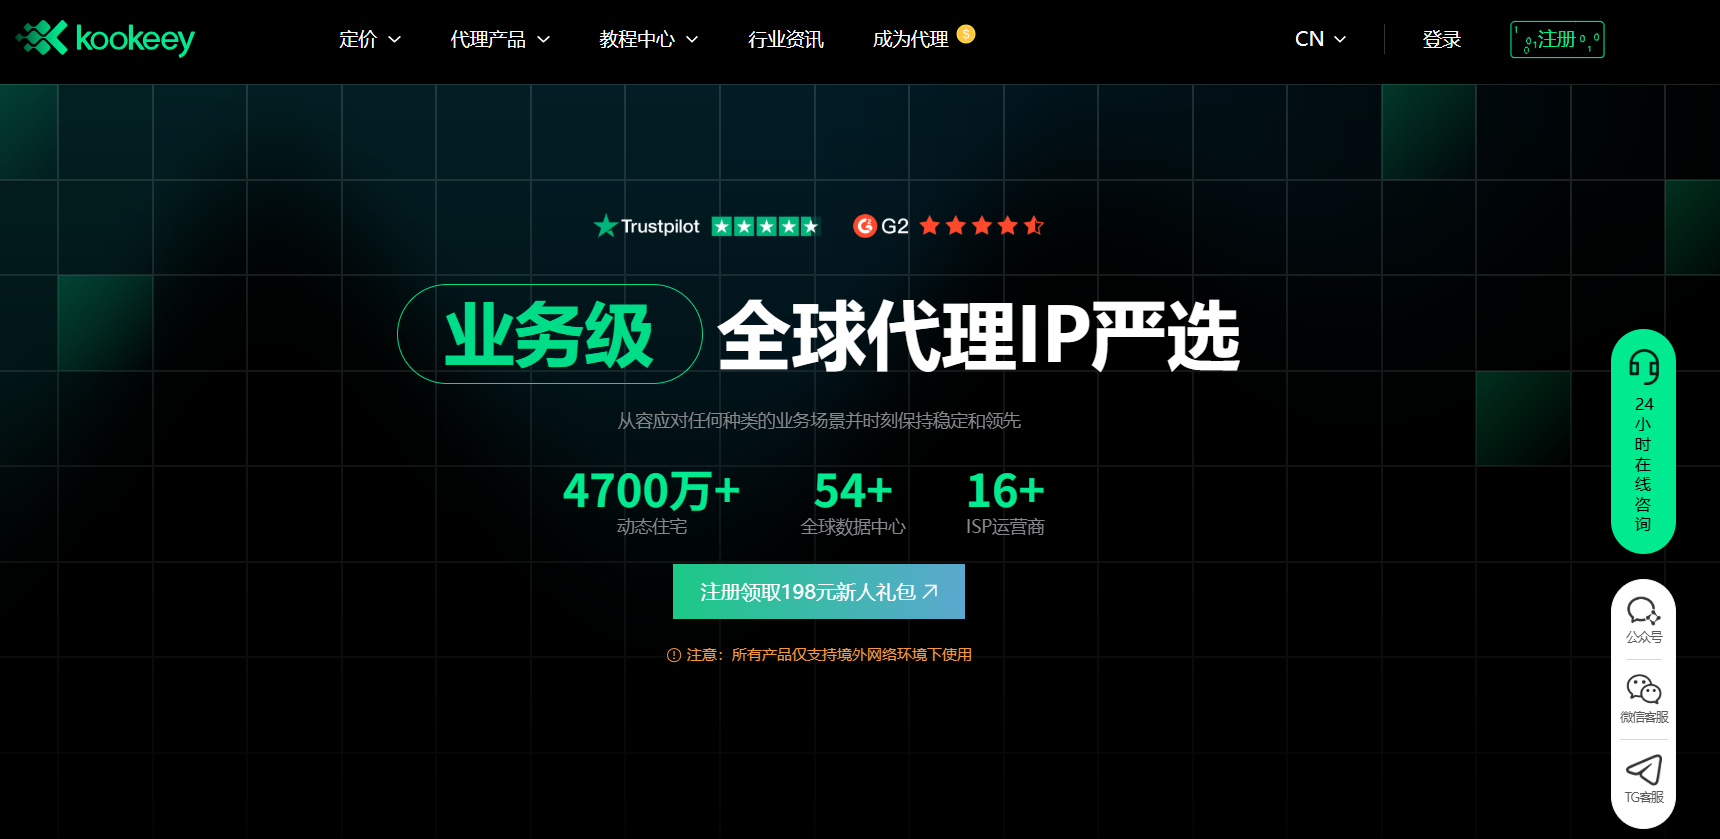
Task: Click the orange notice info icon
Action: (674, 655)
